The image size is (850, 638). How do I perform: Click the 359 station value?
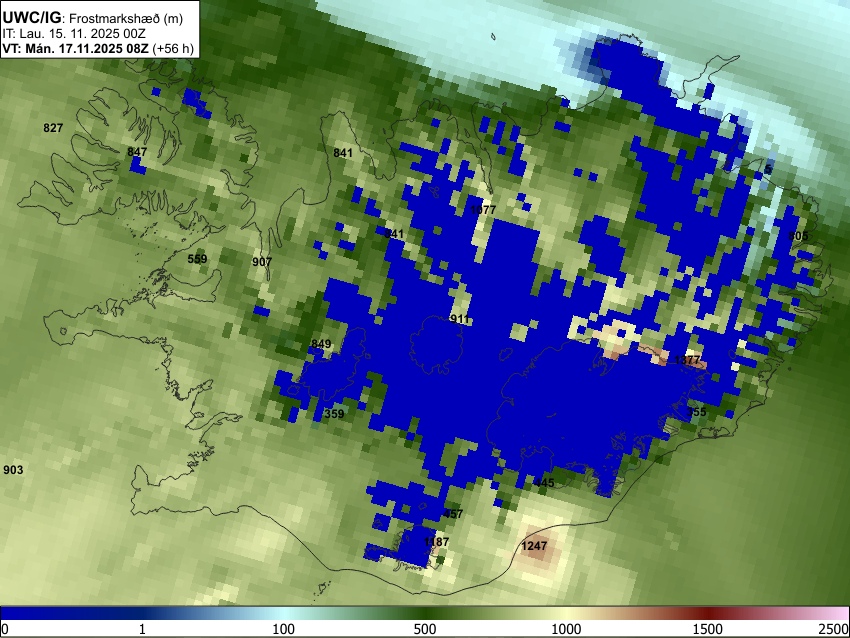334,414
